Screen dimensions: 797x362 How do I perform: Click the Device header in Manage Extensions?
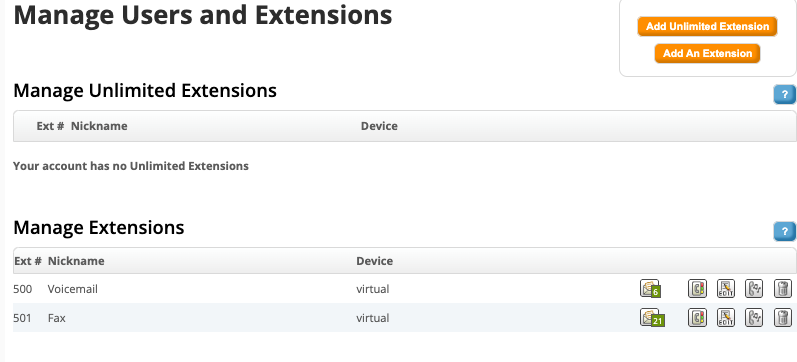click(375, 261)
